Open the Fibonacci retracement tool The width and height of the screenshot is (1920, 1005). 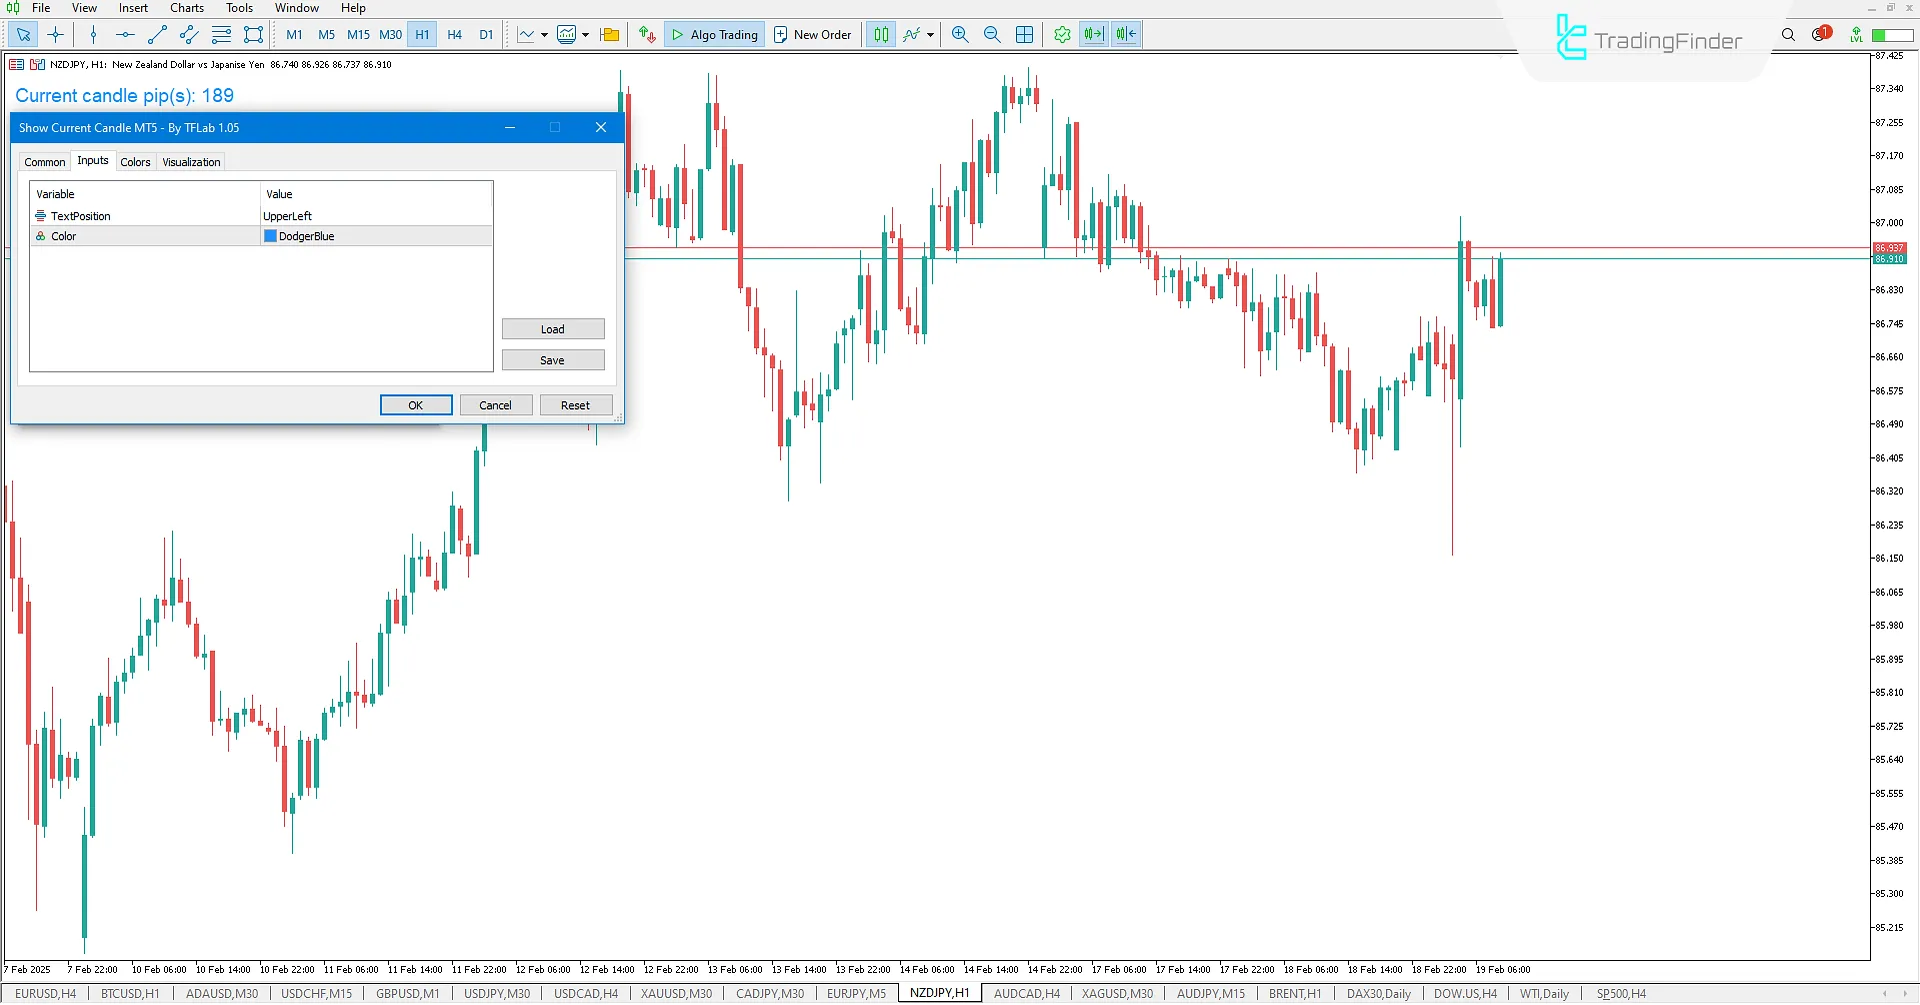[221, 34]
